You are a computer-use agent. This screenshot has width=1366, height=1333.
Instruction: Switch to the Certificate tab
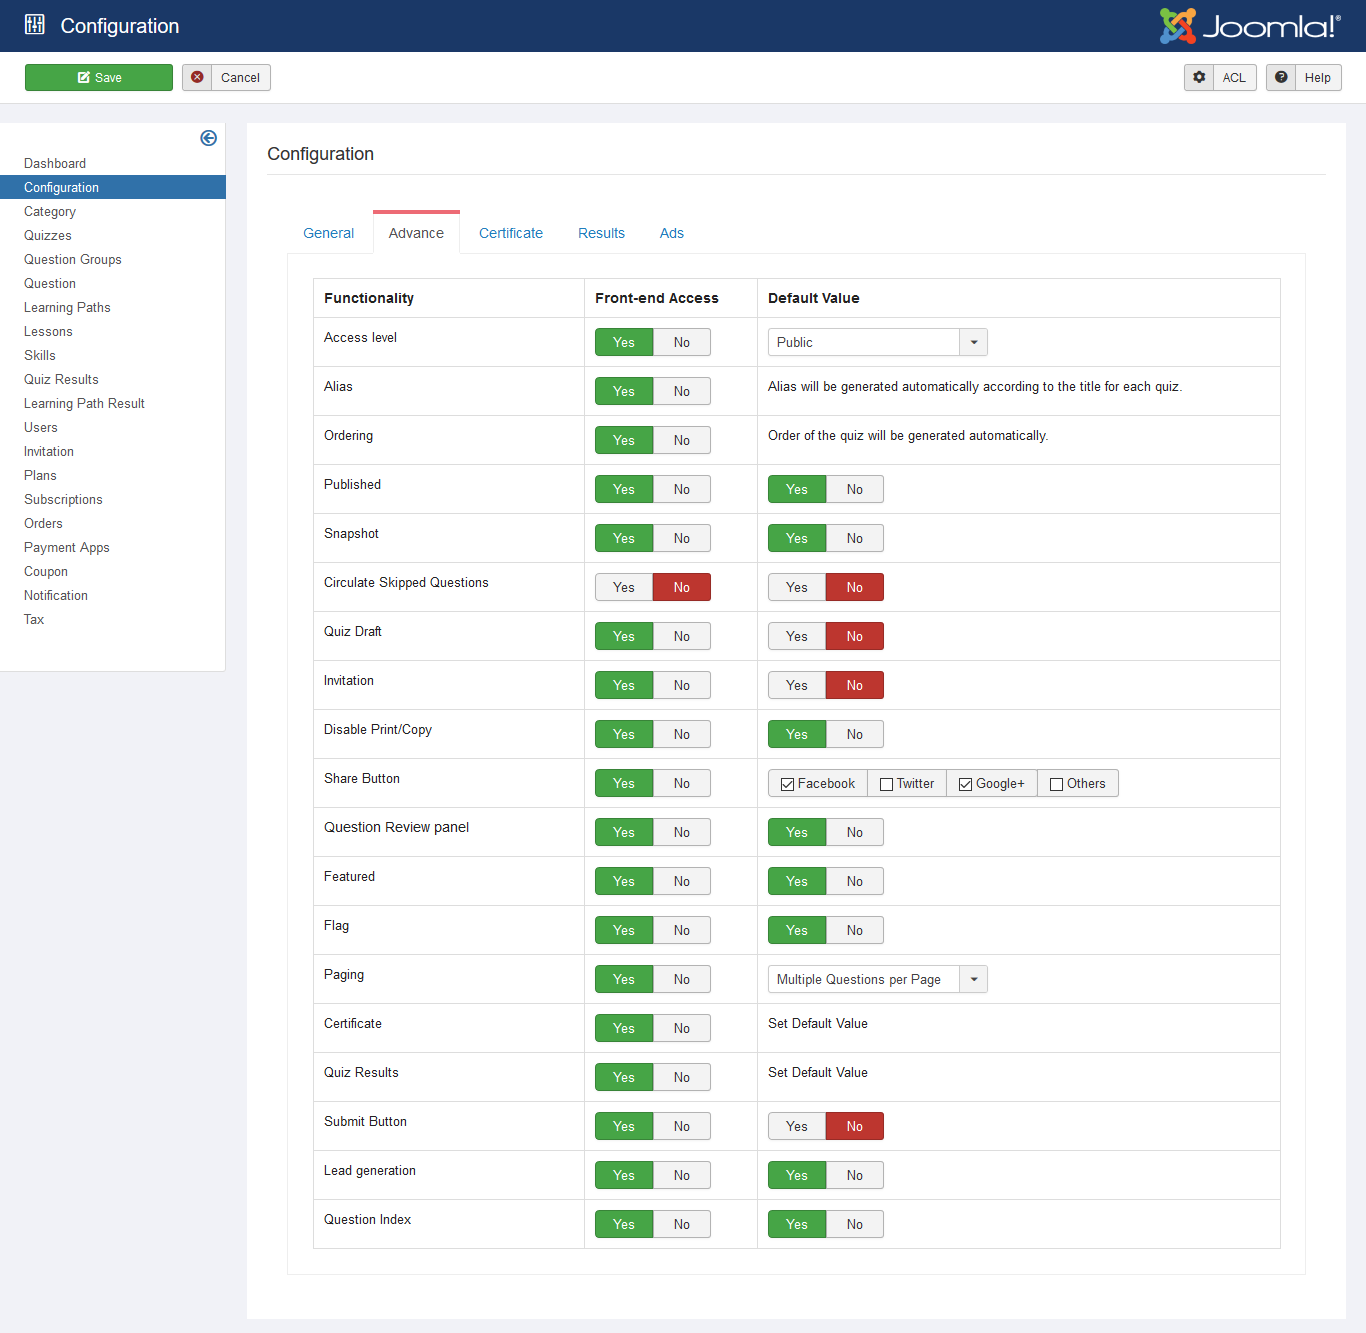tap(510, 233)
